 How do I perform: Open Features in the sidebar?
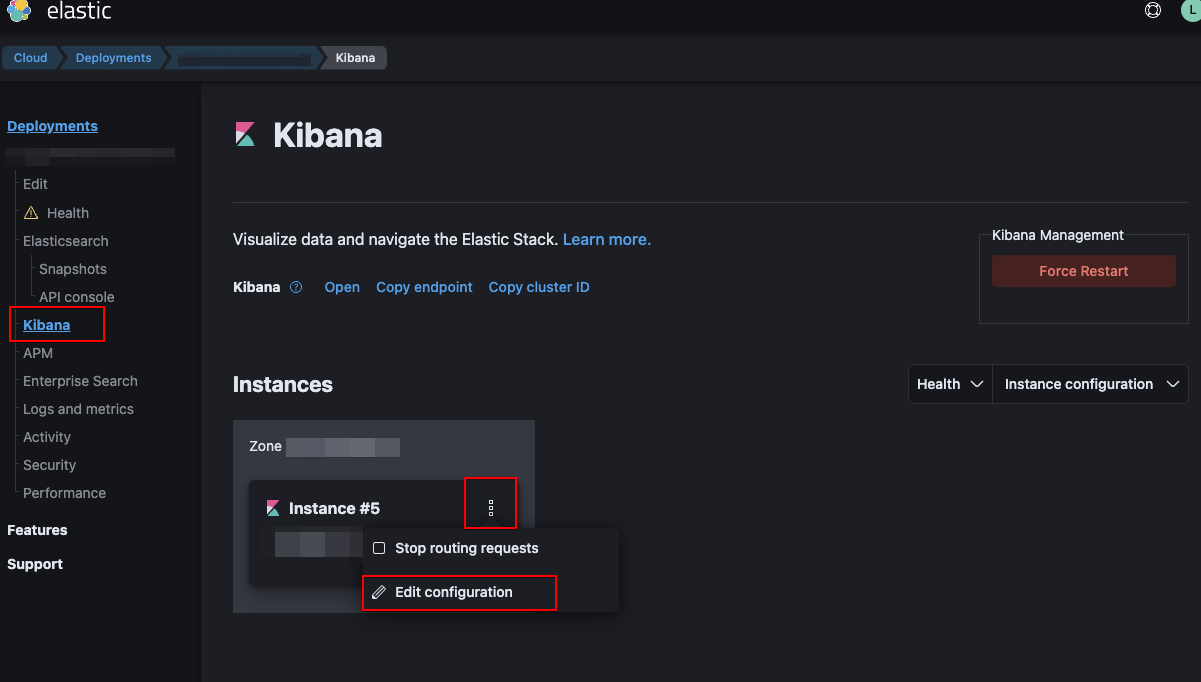(x=37, y=530)
